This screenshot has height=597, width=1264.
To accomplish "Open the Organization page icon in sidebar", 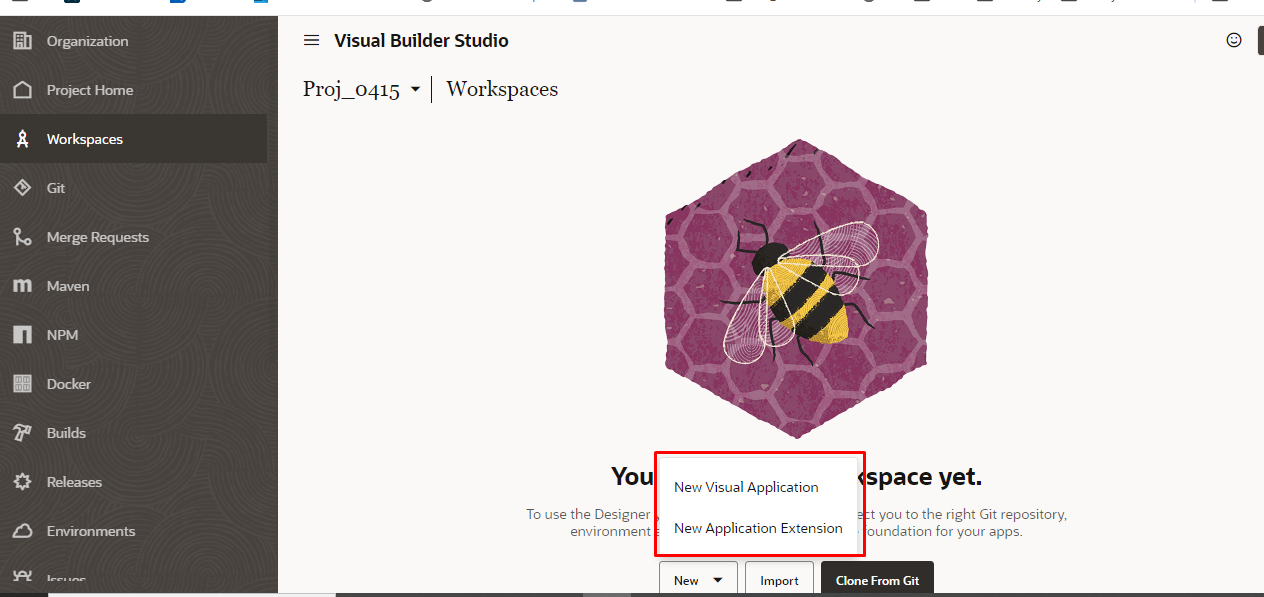I will click(22, 41).
